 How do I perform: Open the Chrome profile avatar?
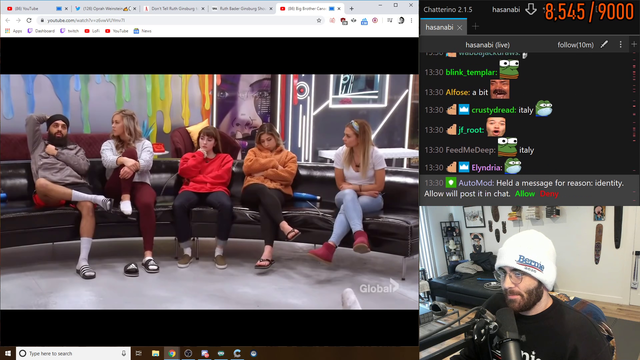tap(401, 20)
